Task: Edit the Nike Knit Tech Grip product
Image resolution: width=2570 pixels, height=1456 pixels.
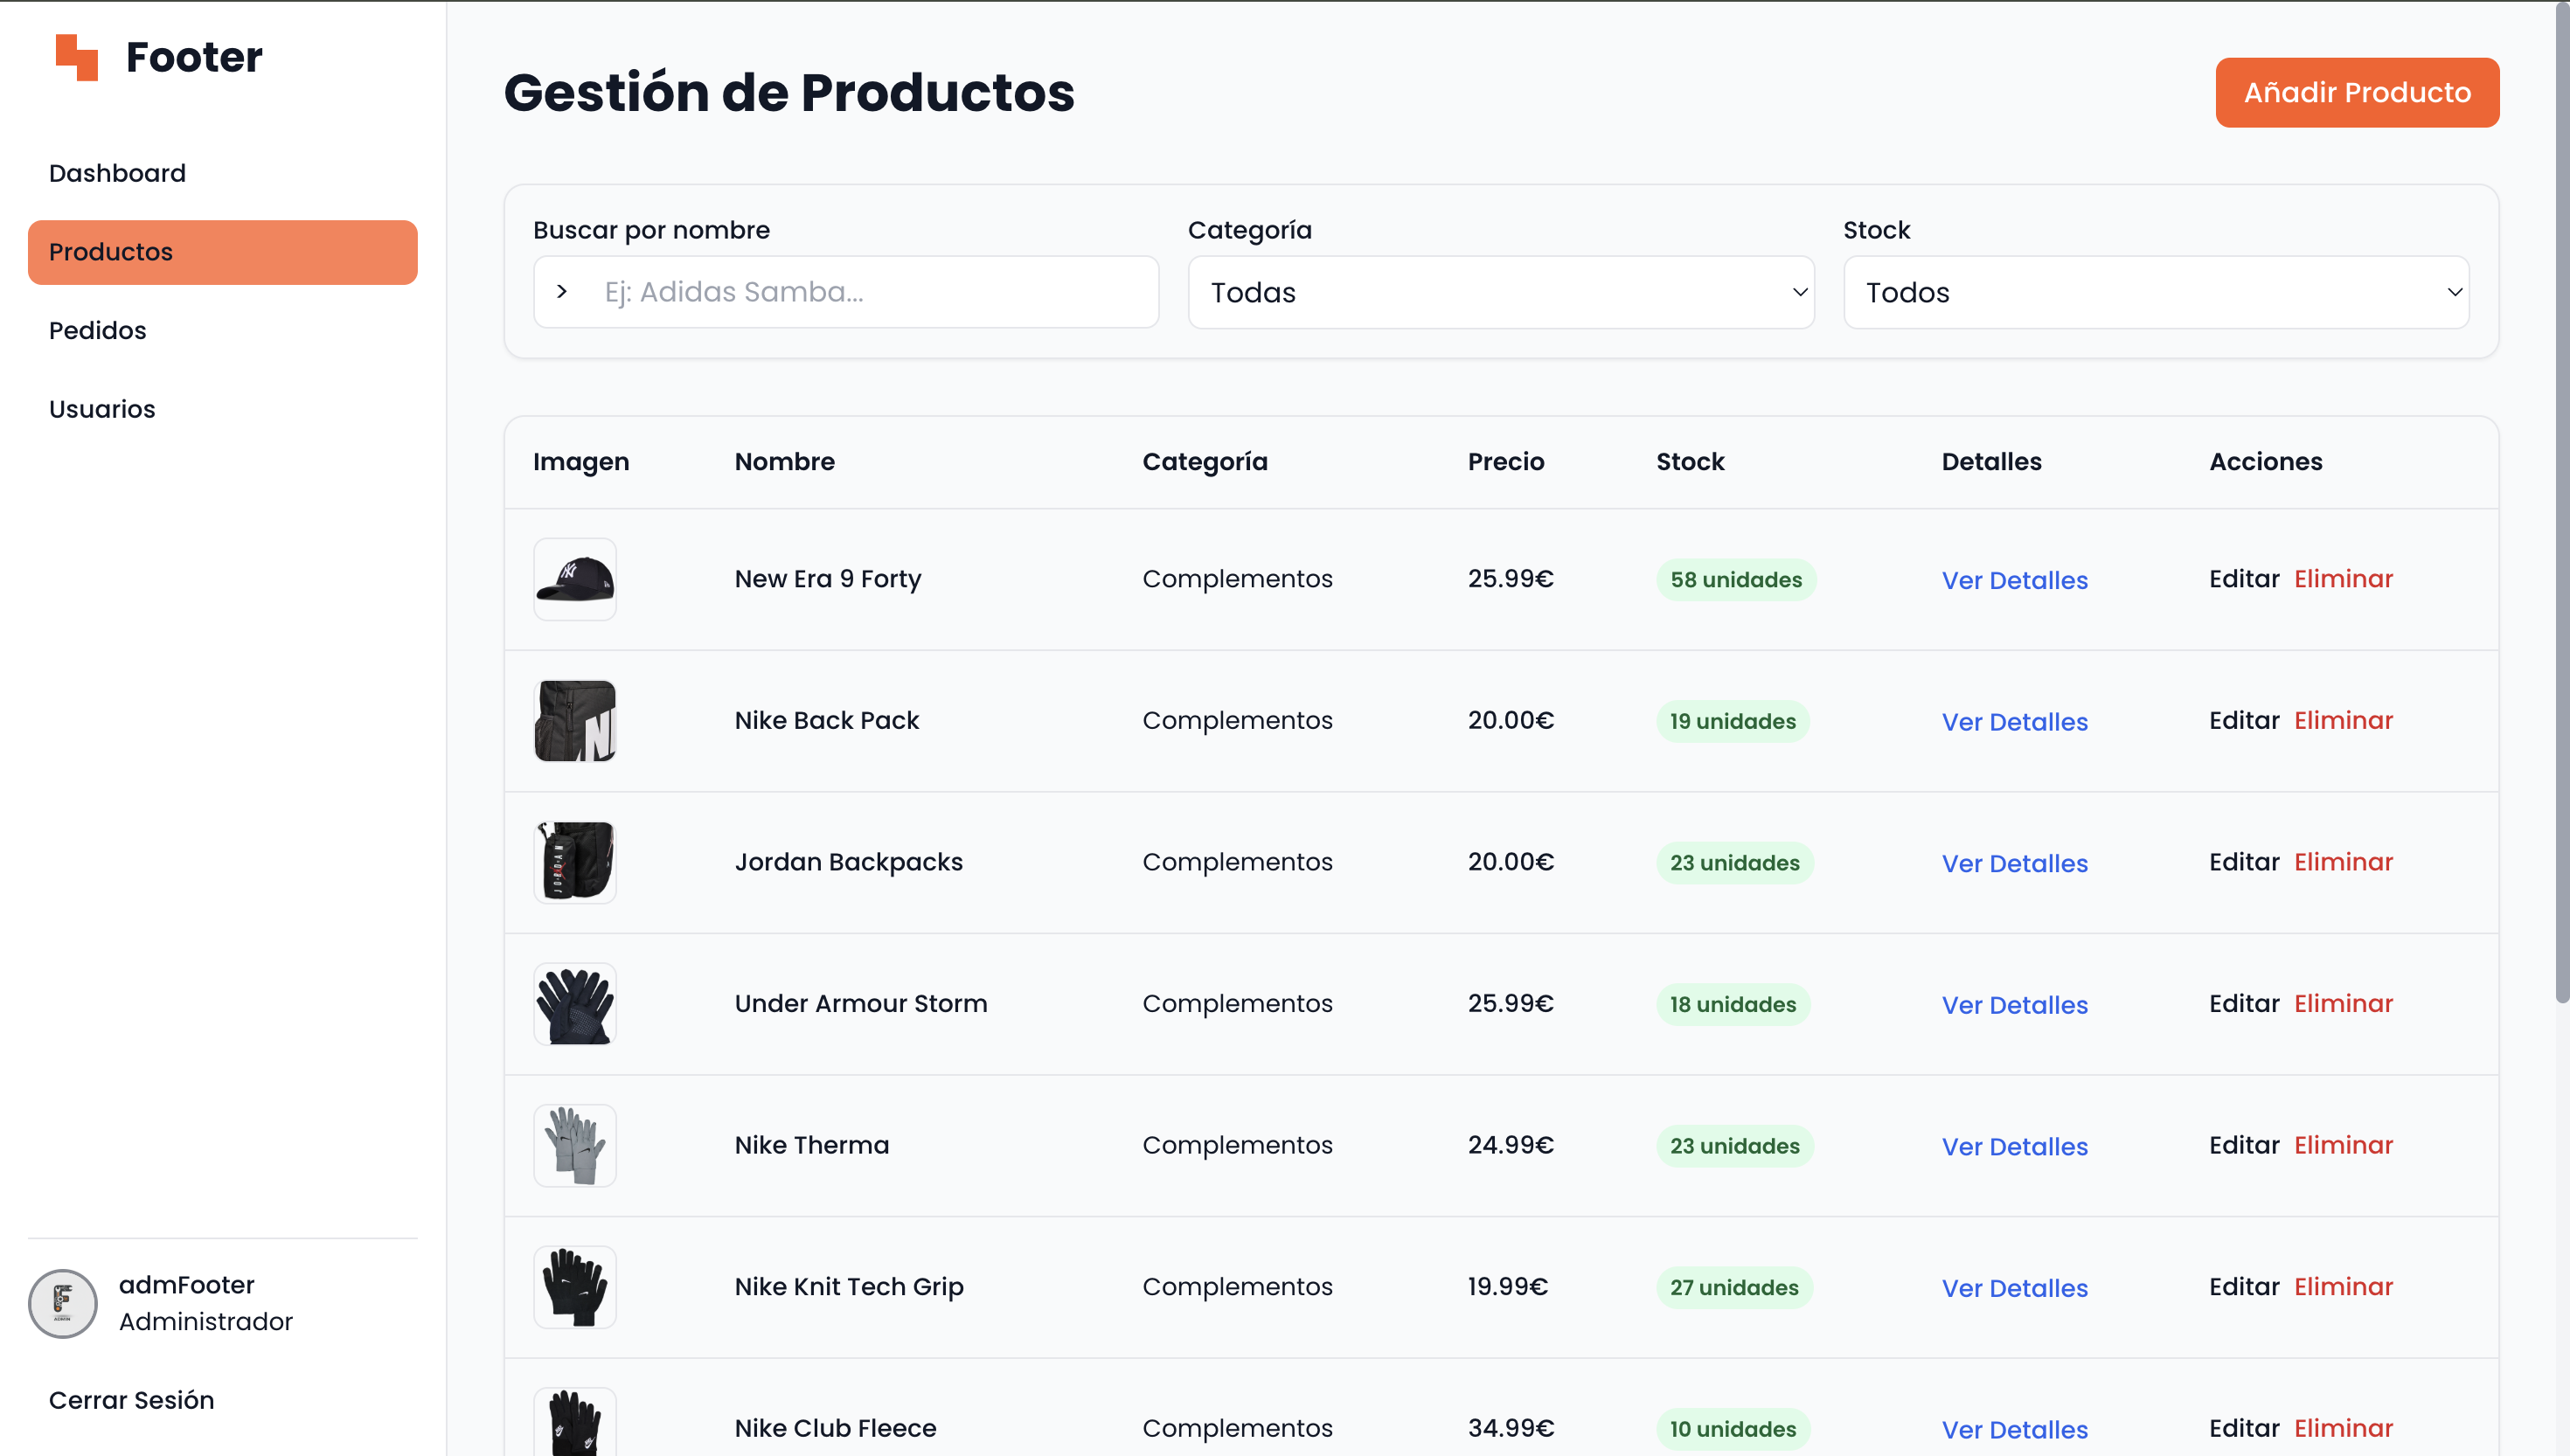Action: (2244, 1286)
